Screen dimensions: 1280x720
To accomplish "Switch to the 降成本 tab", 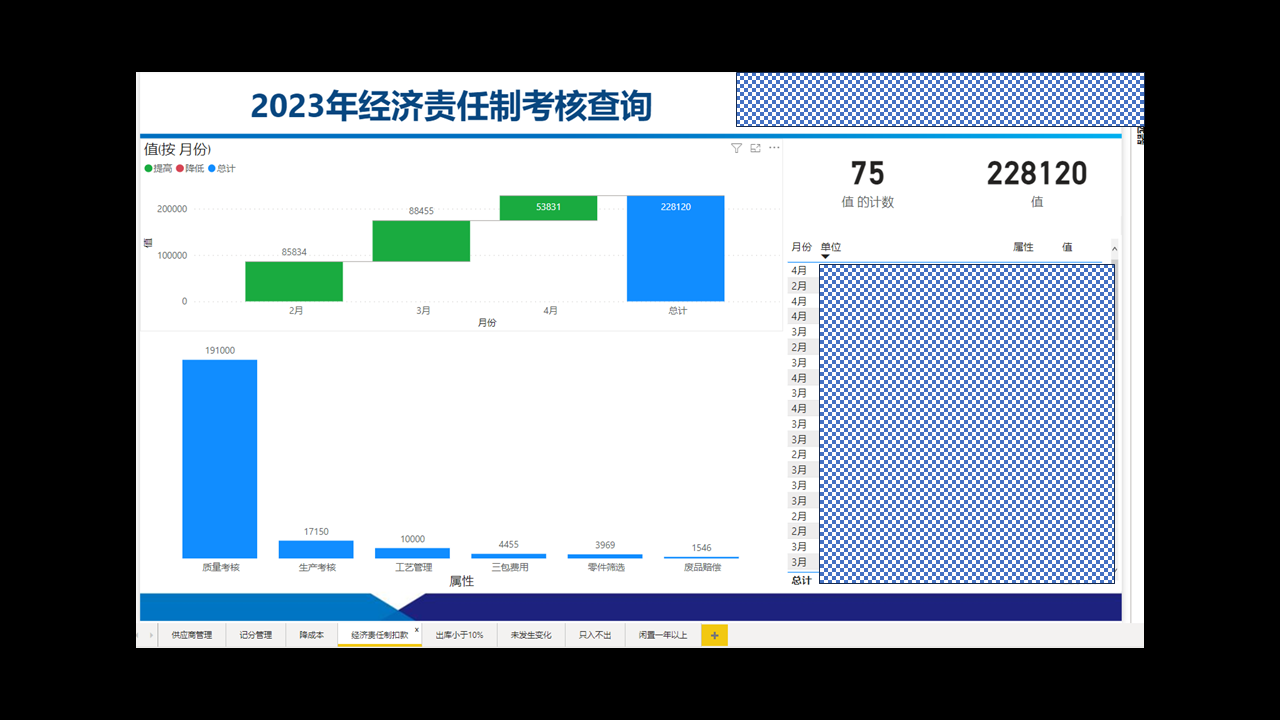I will pyautogui.click(x=312, y=635).
